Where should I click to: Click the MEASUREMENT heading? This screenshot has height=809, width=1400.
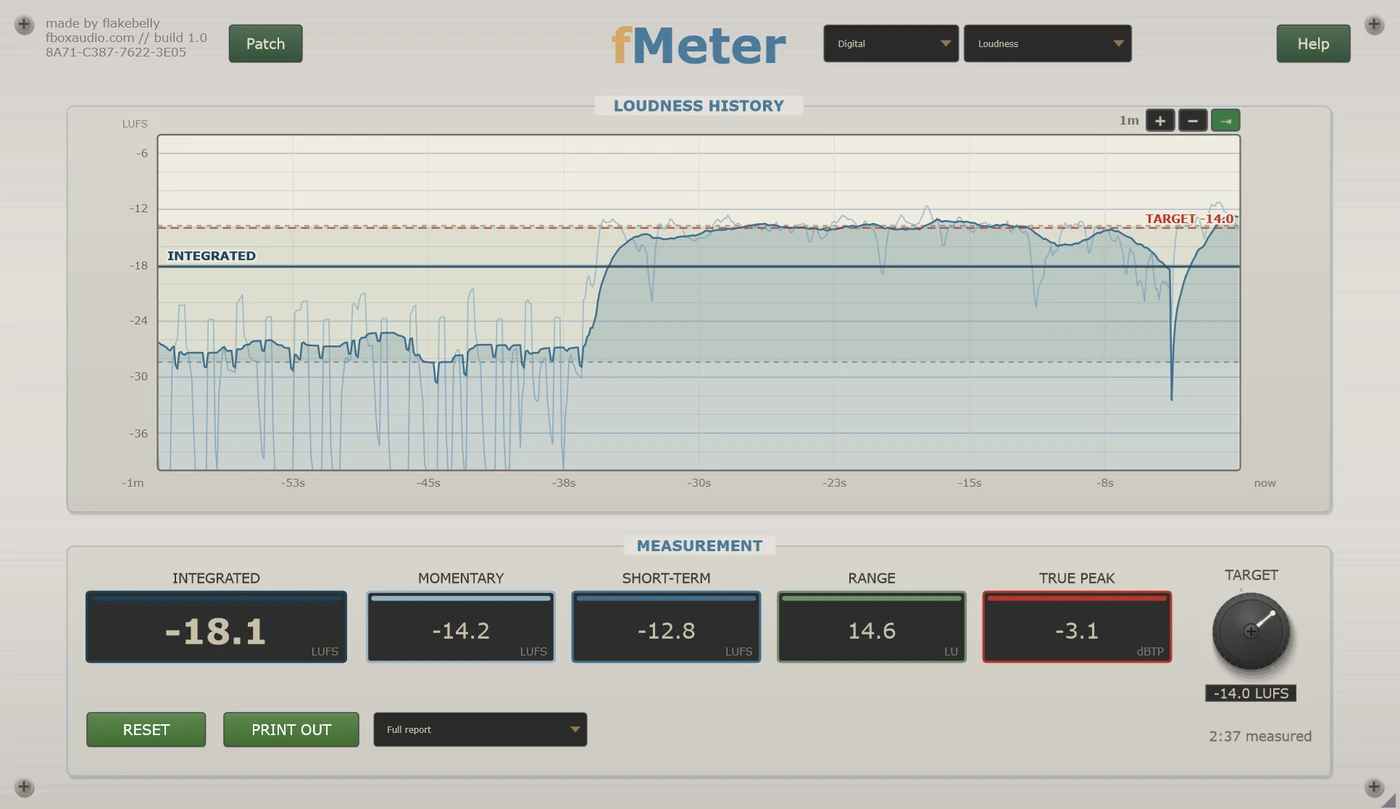(x=699, y=545)
